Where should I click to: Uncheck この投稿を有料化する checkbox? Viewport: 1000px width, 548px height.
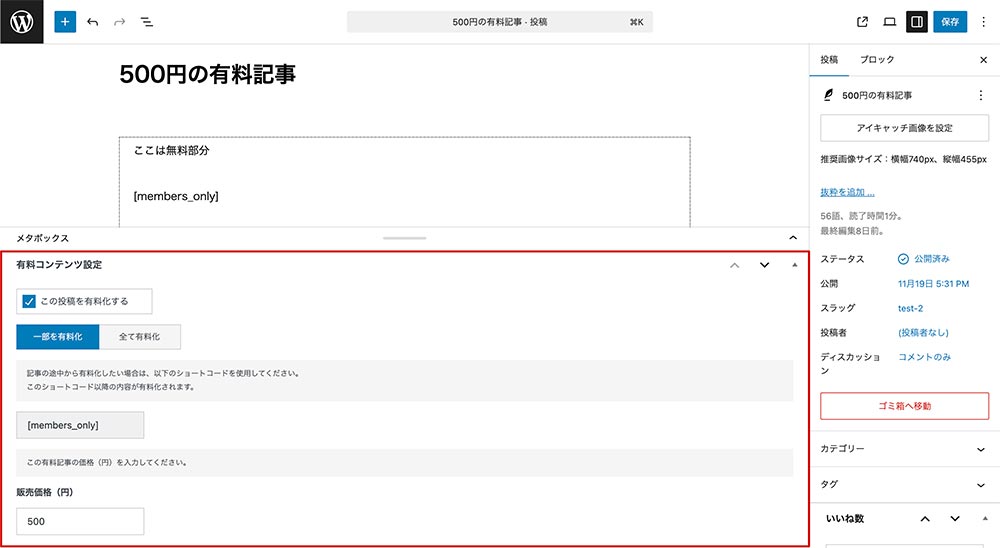tap(29, 302)
